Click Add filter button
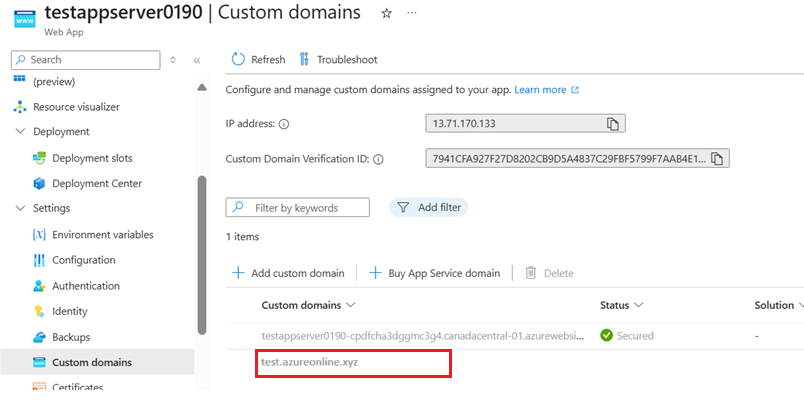This screenshot has width=804, height=404. 429,208
